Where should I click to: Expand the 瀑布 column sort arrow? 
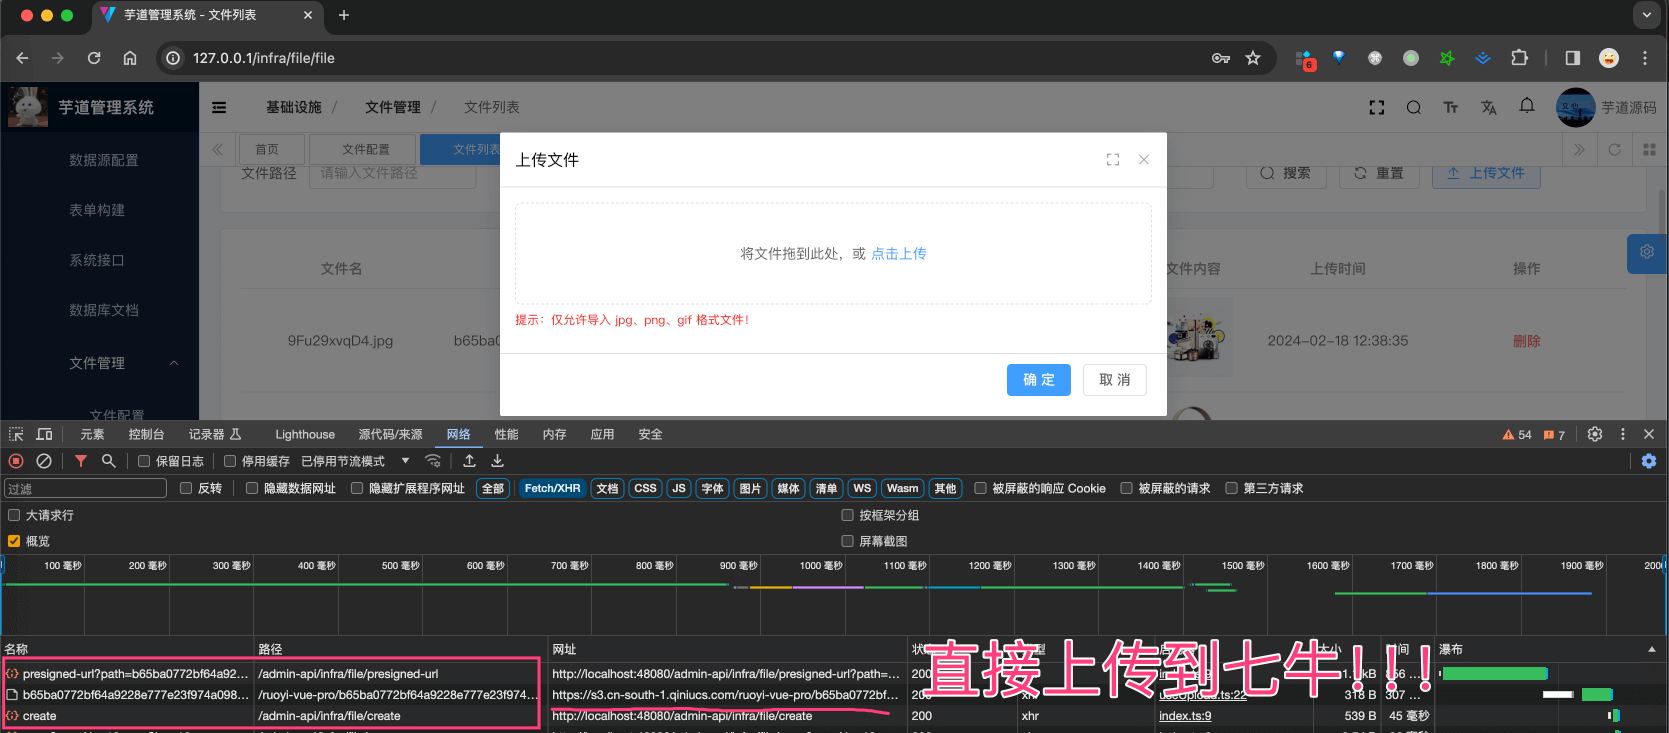pyautogui.click(x=1651, y=649)
